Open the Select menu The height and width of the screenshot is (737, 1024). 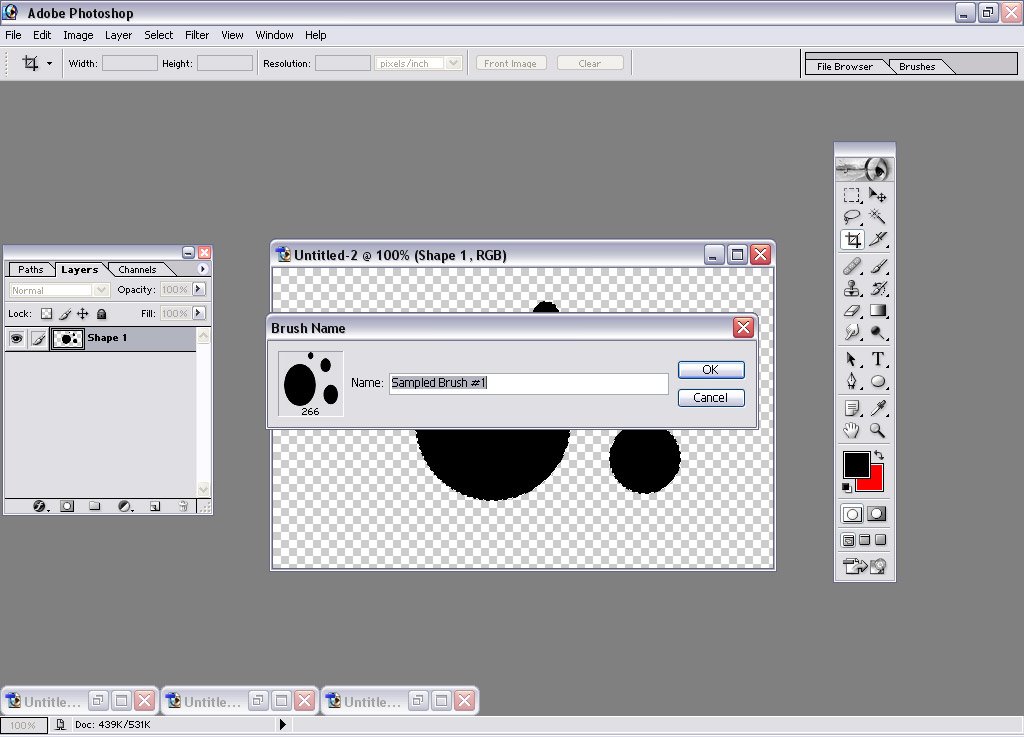coord(159,35)
